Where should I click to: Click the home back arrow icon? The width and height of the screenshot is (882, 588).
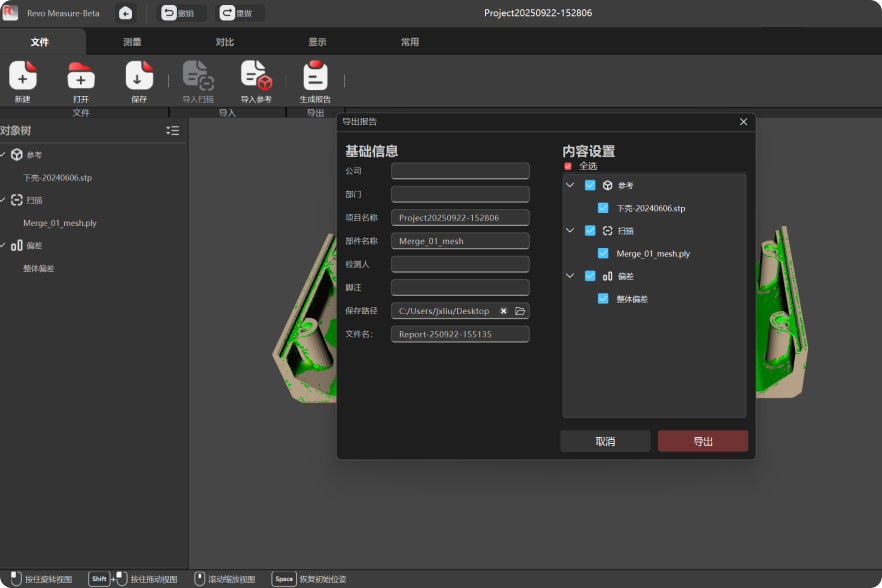(x=125, y=13)
